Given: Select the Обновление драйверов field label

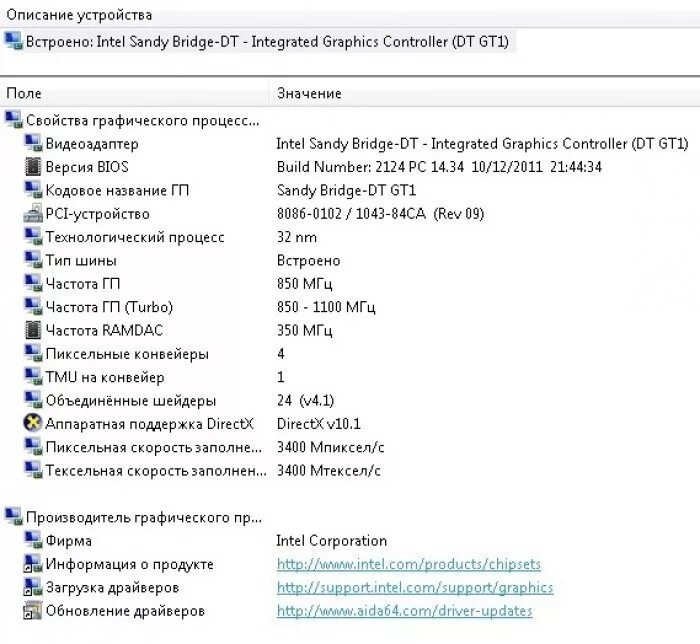Looking at the screenshot, I should [x=125, y=611].
